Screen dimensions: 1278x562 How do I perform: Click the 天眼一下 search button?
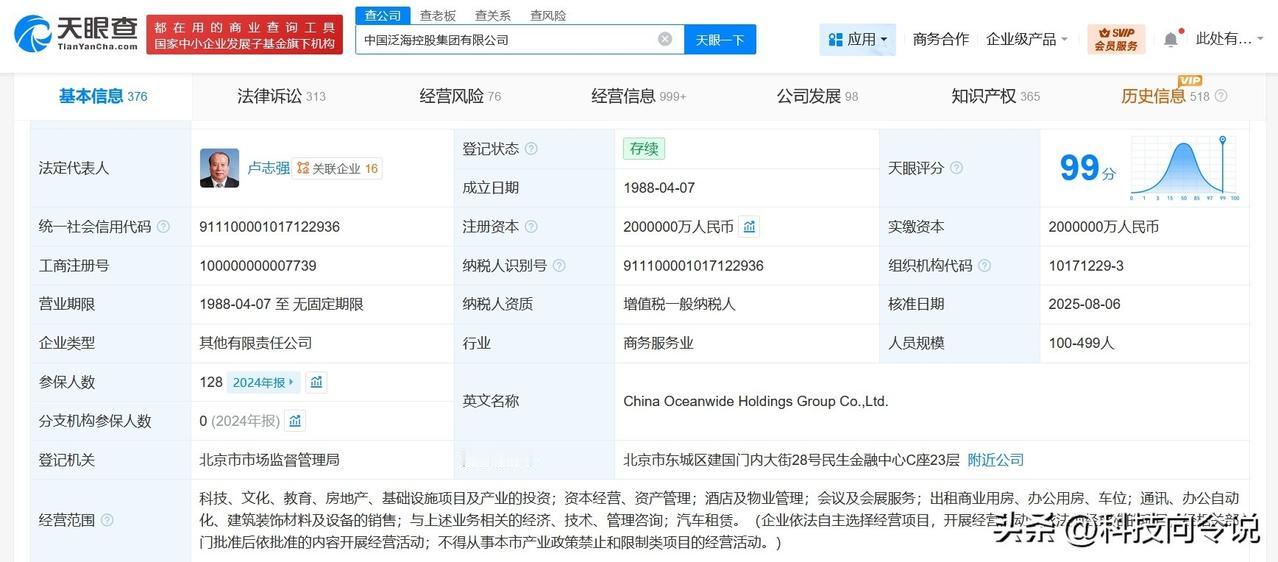720,39
